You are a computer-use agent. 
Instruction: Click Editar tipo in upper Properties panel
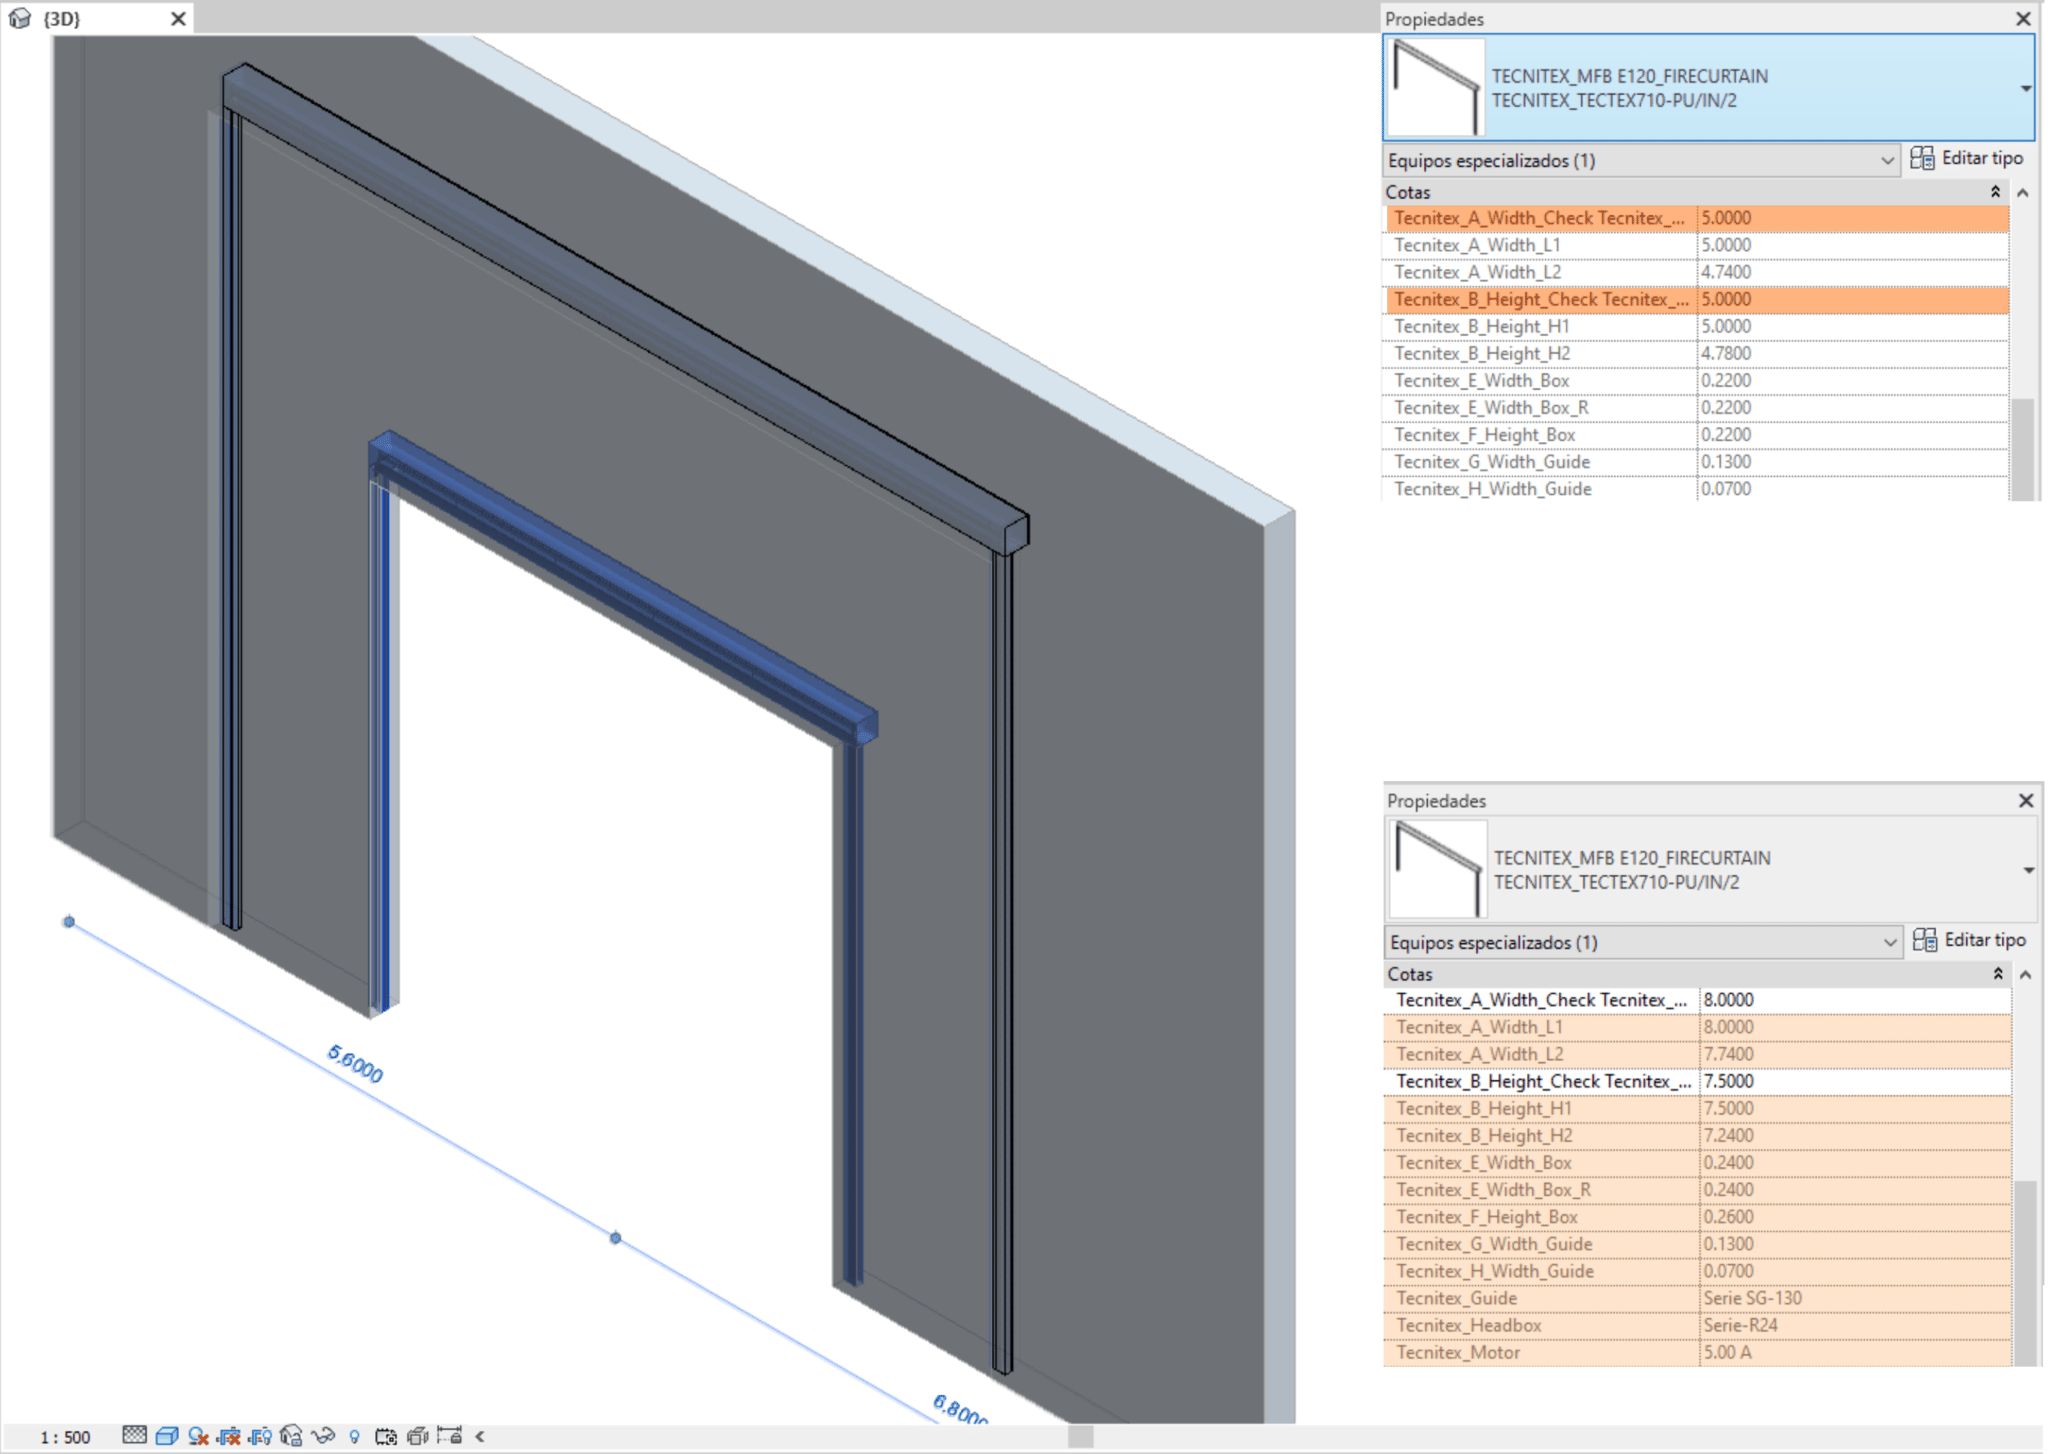1966,158
